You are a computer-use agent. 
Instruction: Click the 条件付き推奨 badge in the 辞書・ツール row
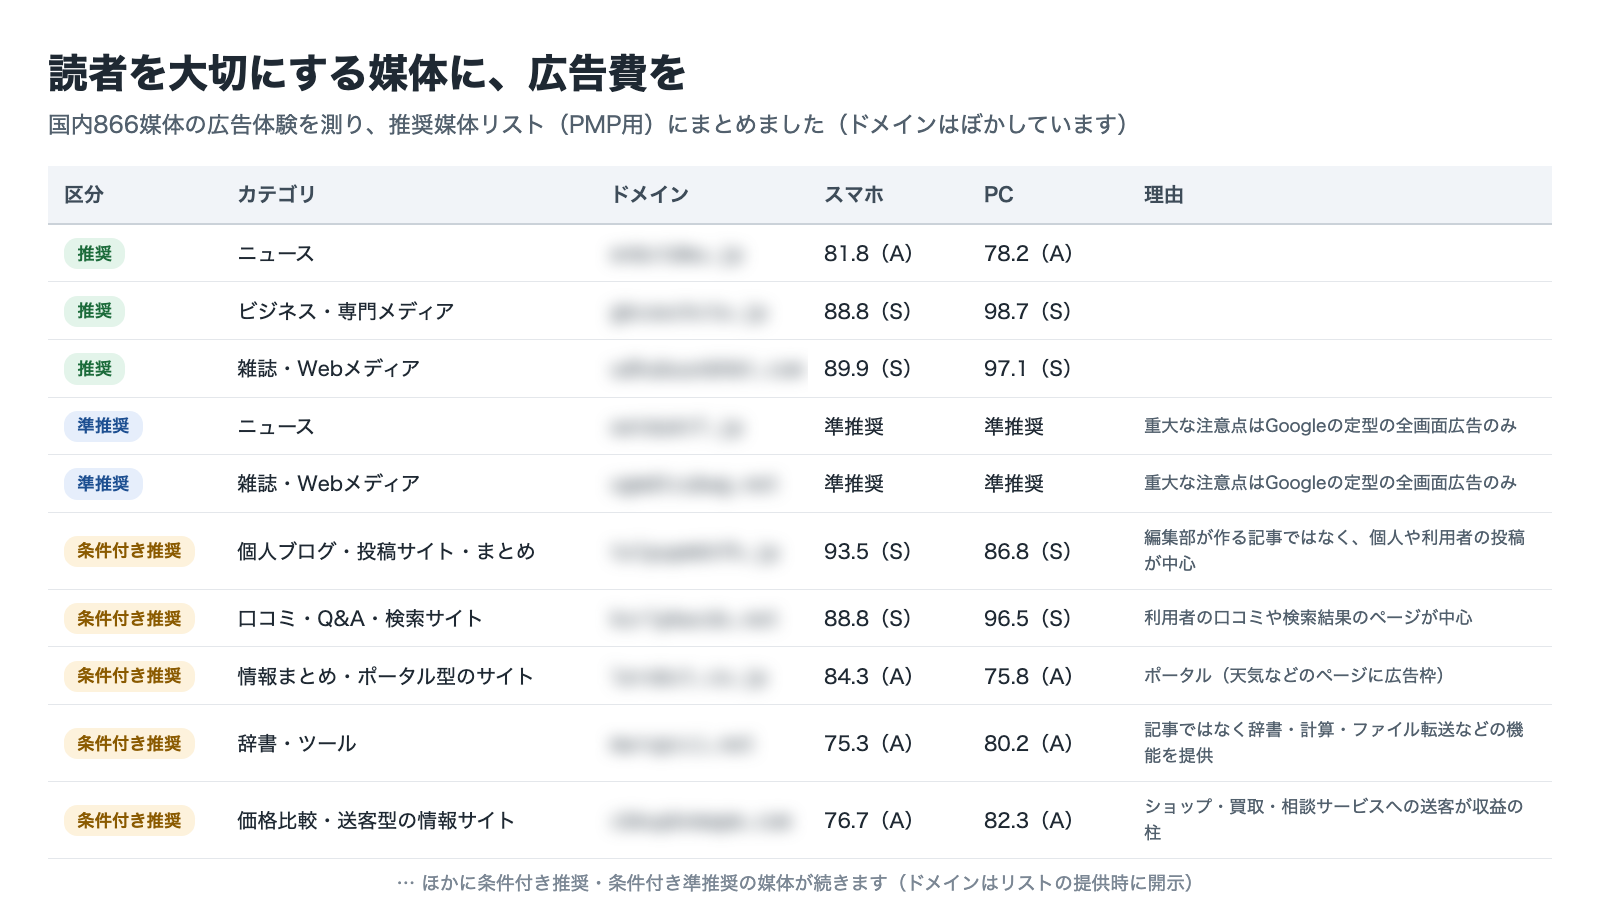pos(130,744)
